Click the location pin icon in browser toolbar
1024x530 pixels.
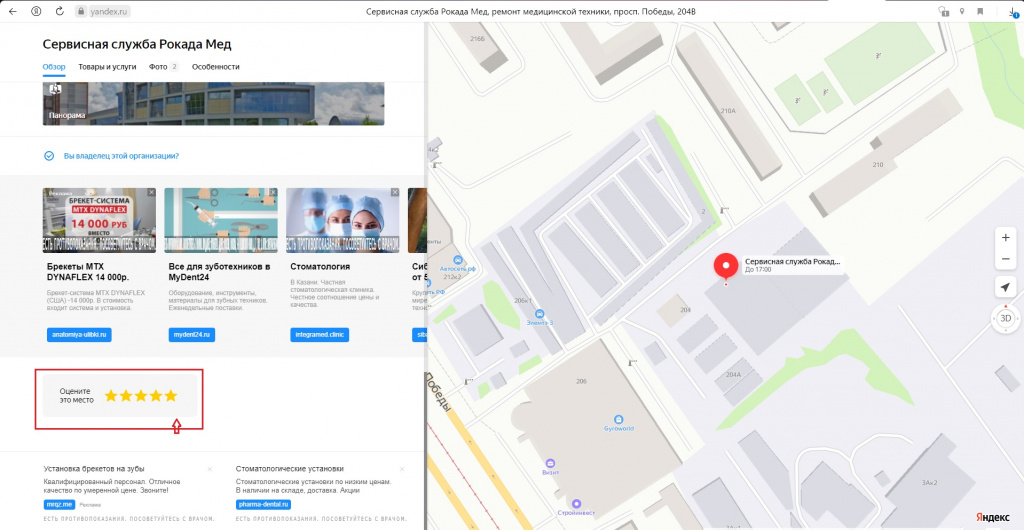click(961, 11)
